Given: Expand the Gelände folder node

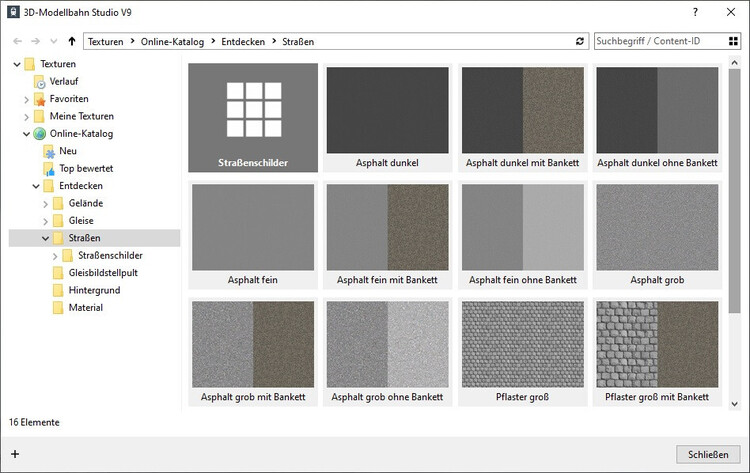Looking at the screenshot, I should [x=45, y=204].
